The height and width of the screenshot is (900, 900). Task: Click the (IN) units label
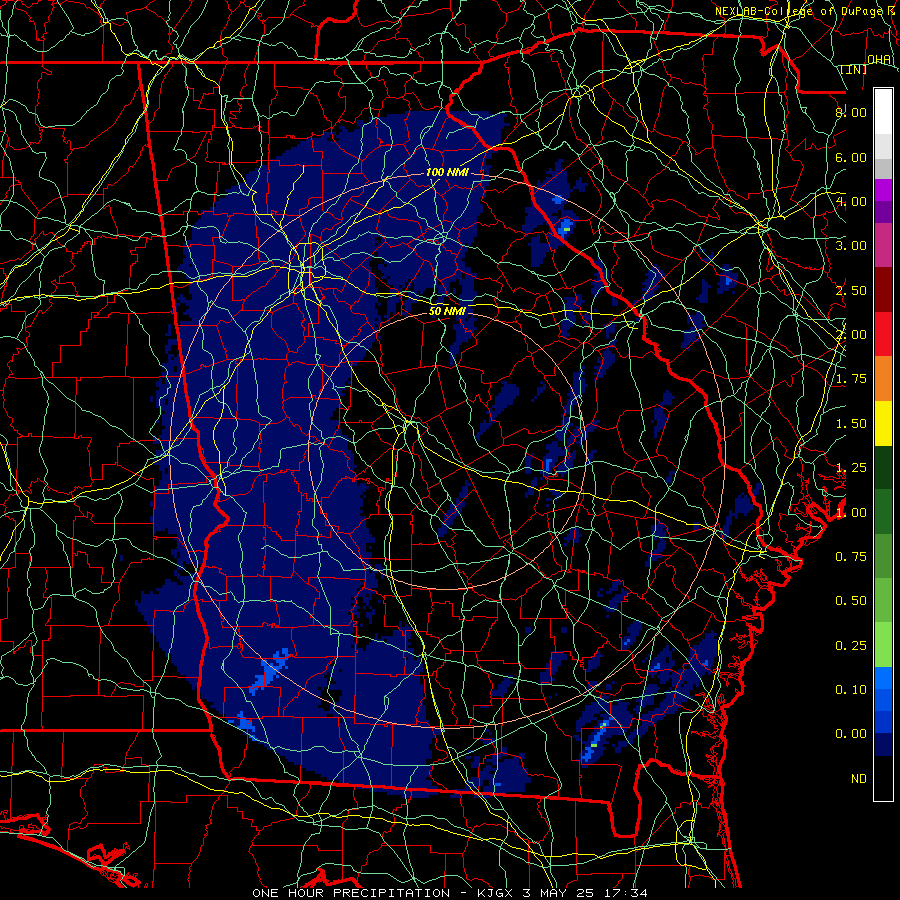[854, 69]
